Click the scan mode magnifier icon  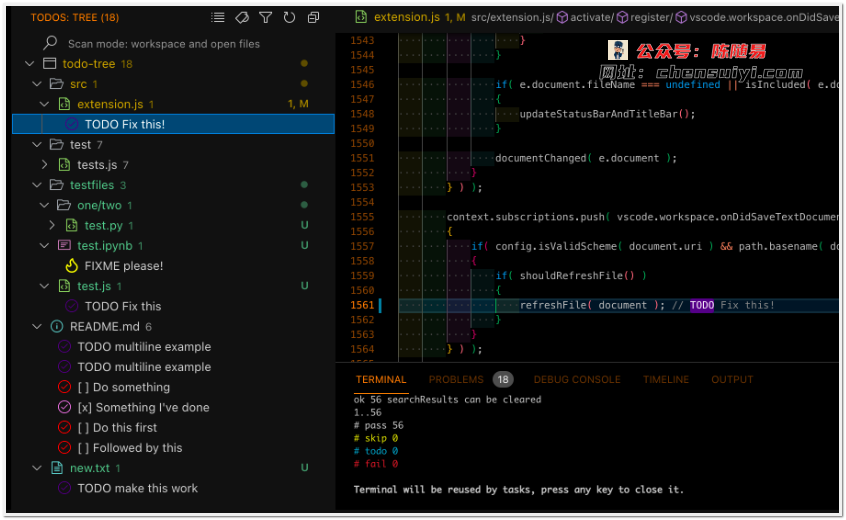click(x=50, y=44)
